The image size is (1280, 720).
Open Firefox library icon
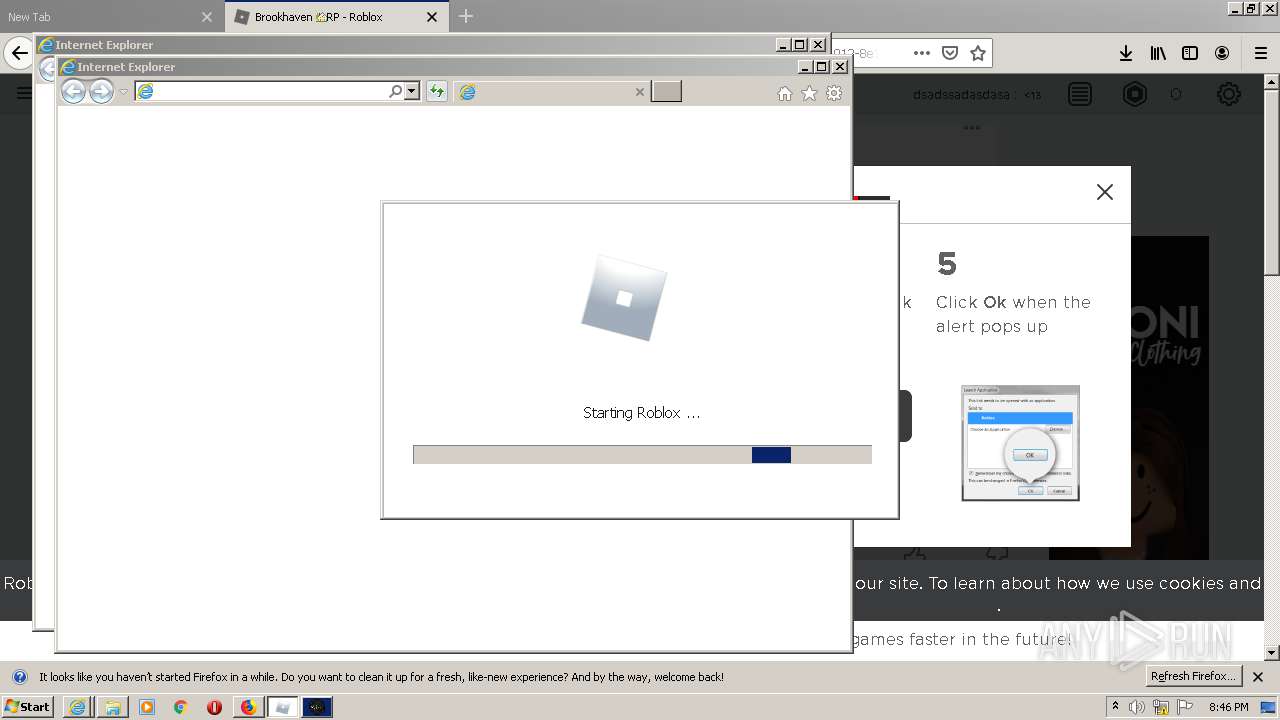click(x=1158, y=53)
